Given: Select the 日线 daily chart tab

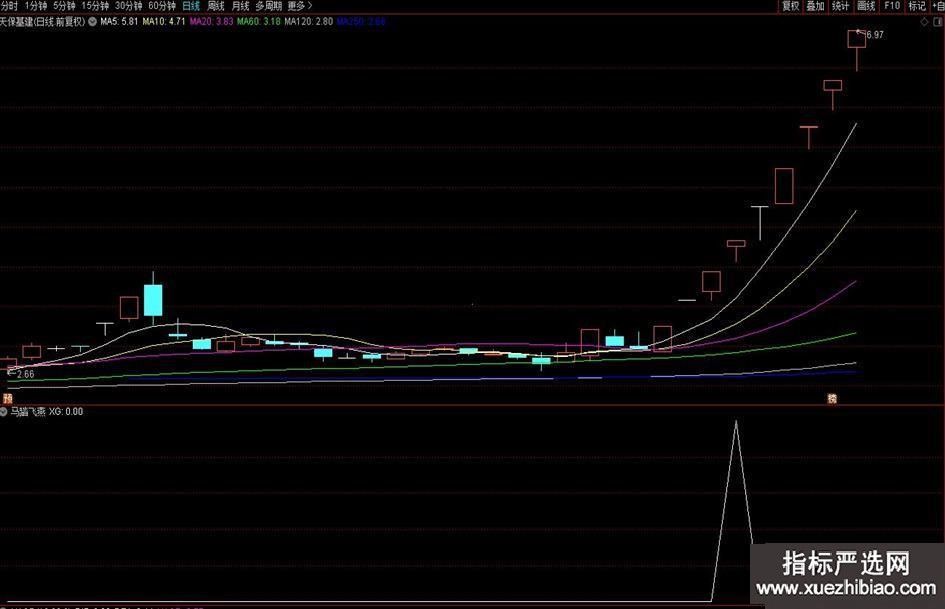Looking at the screenshot, I should pos(191,6).
